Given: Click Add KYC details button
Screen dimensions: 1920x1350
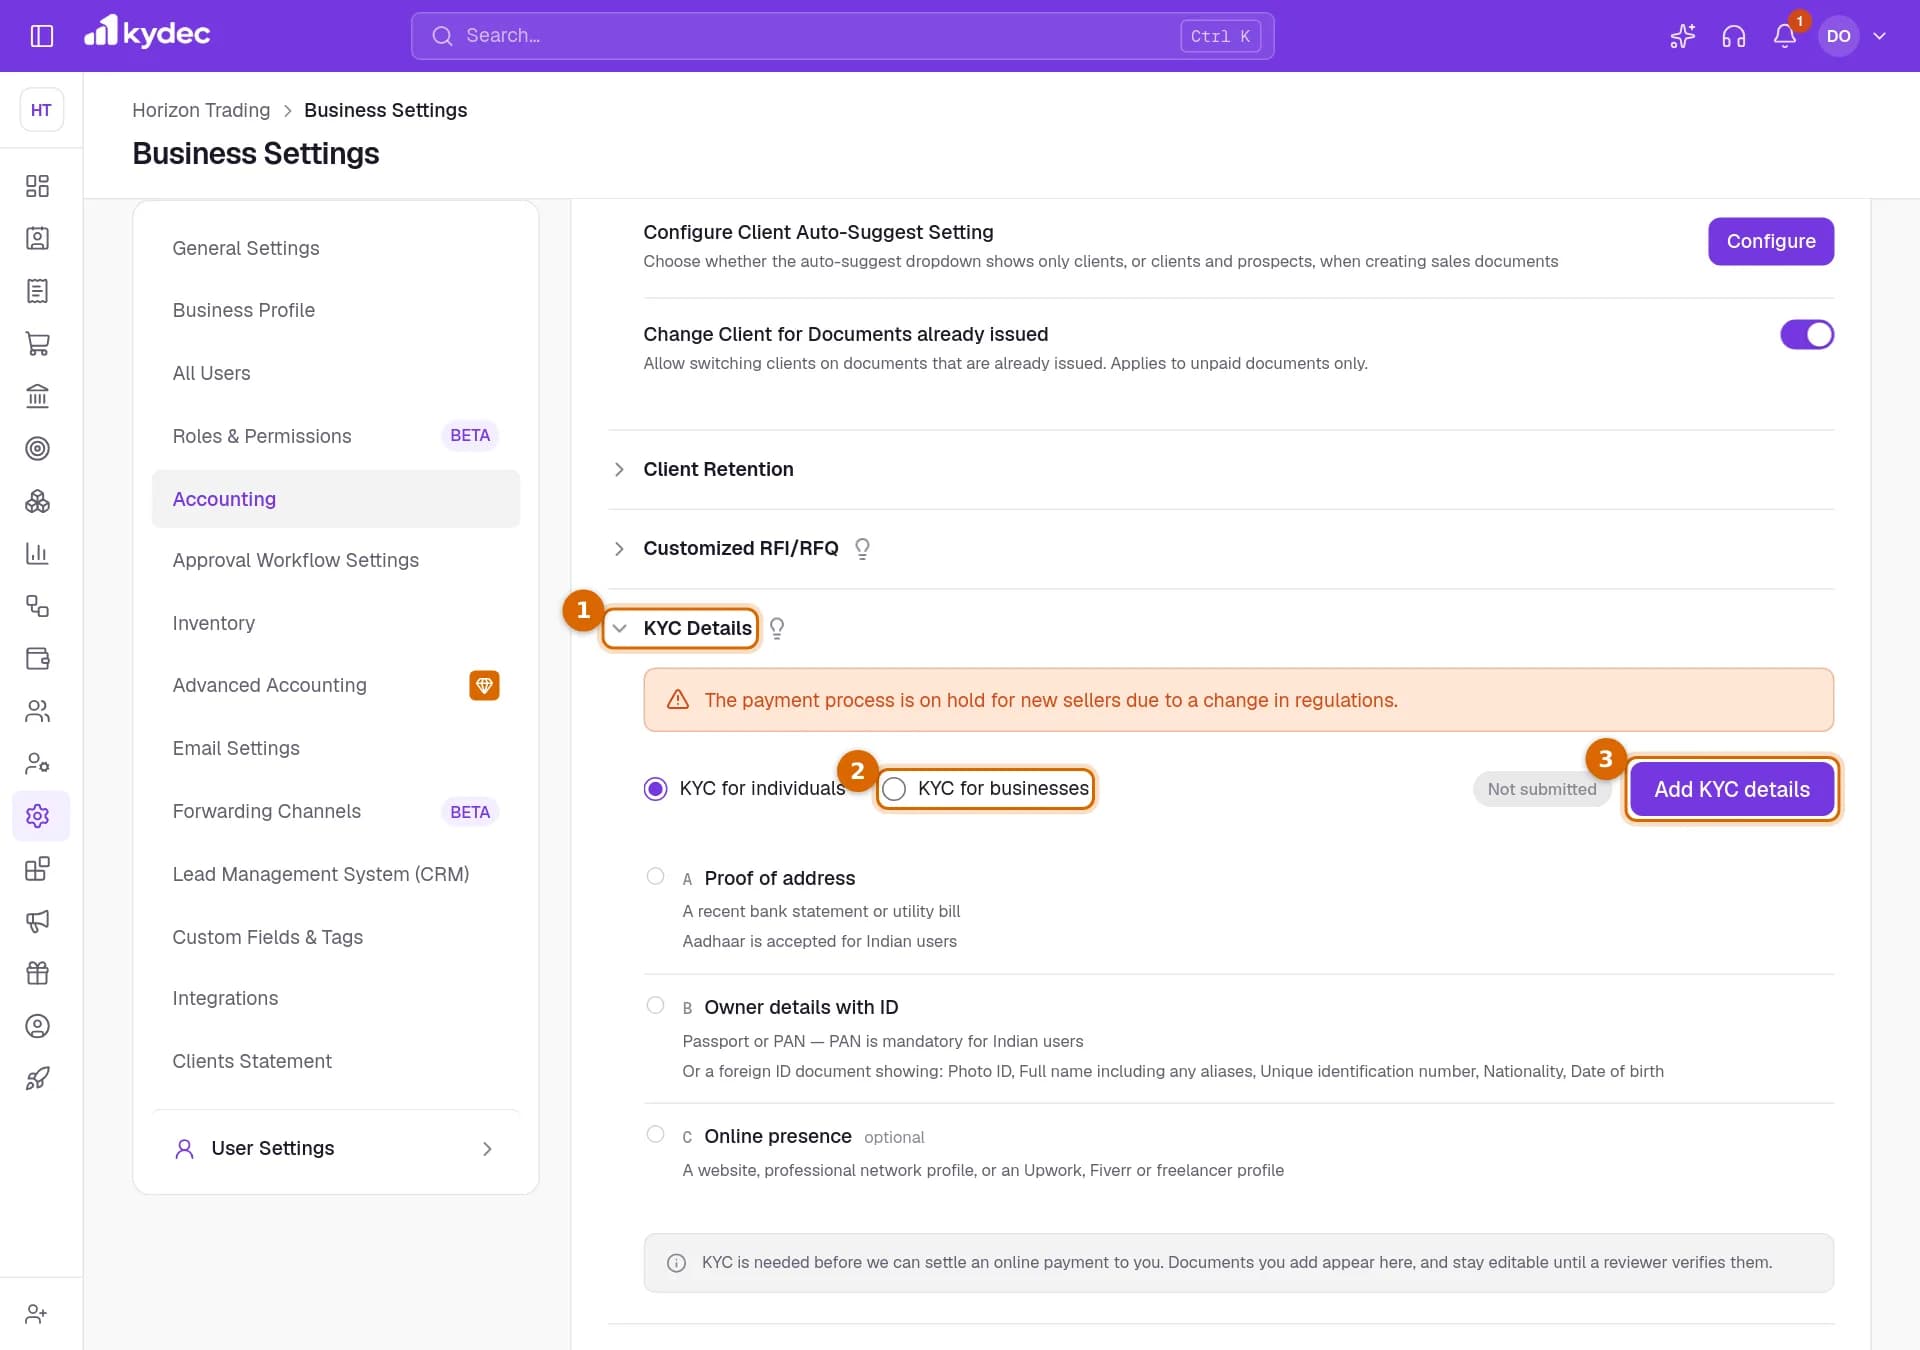Looking at the screenshot, I should tap(1732, 789).
